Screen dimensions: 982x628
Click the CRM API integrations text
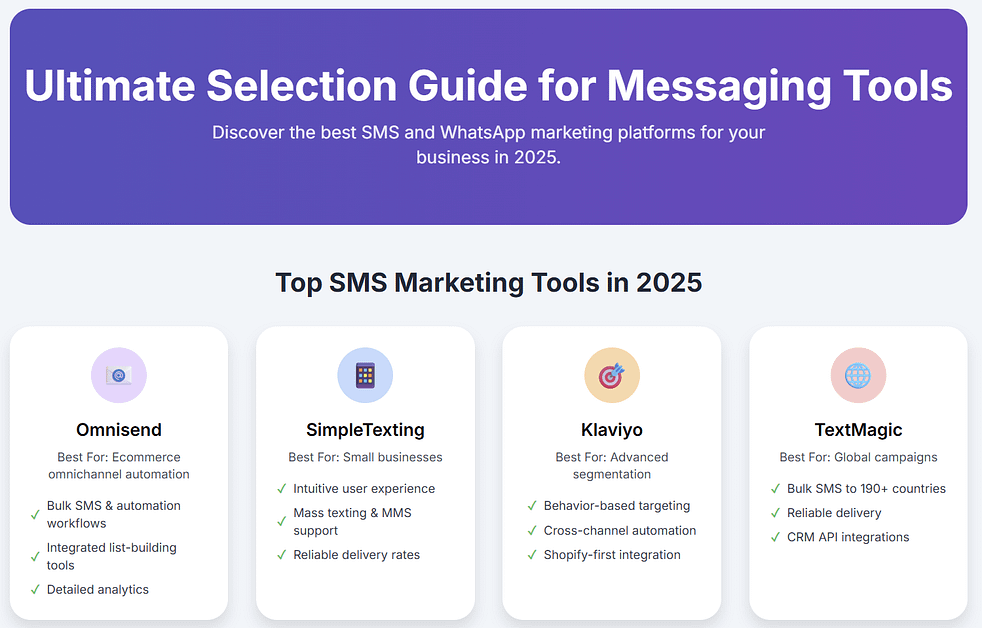[x=848, y=537]
